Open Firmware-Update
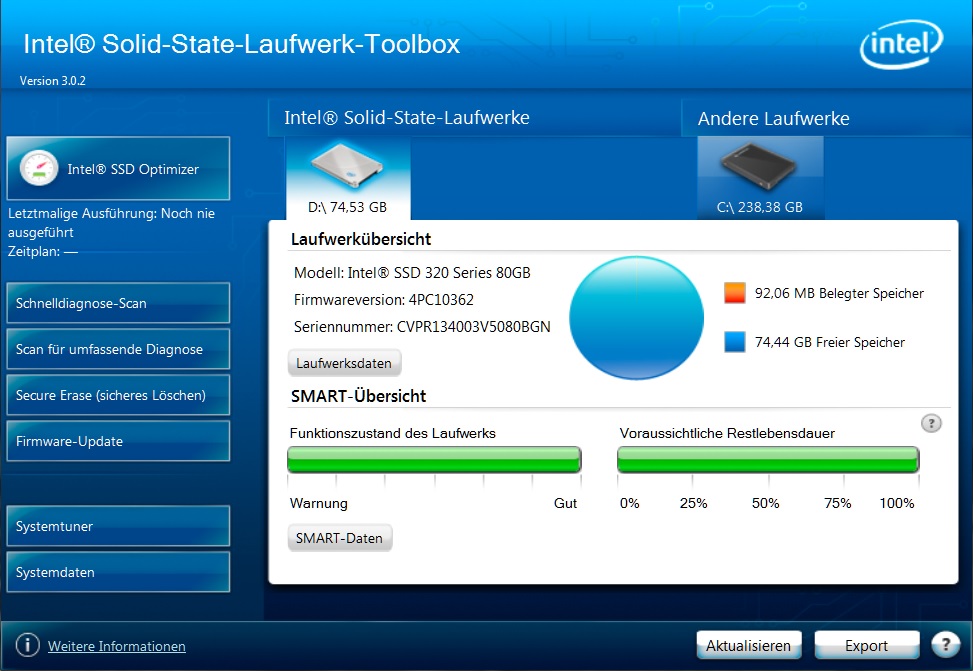 pyautogui.click(x=119, y=441)
